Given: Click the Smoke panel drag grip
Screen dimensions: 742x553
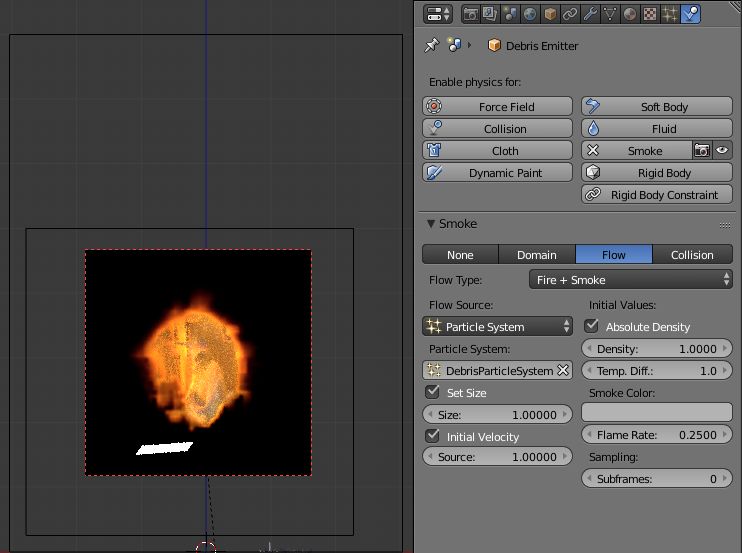Looking at the screenshot, I should 724,225.
